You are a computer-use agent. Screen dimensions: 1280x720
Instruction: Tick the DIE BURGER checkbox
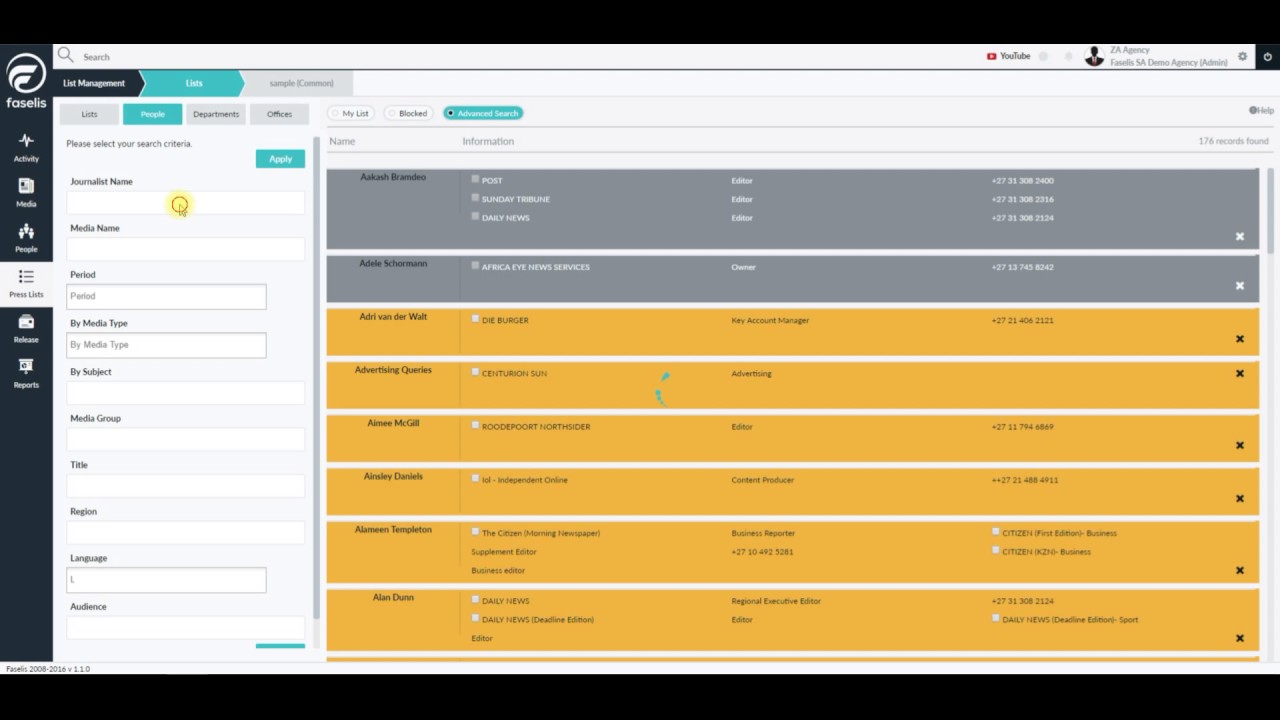[x=475, y=318]
